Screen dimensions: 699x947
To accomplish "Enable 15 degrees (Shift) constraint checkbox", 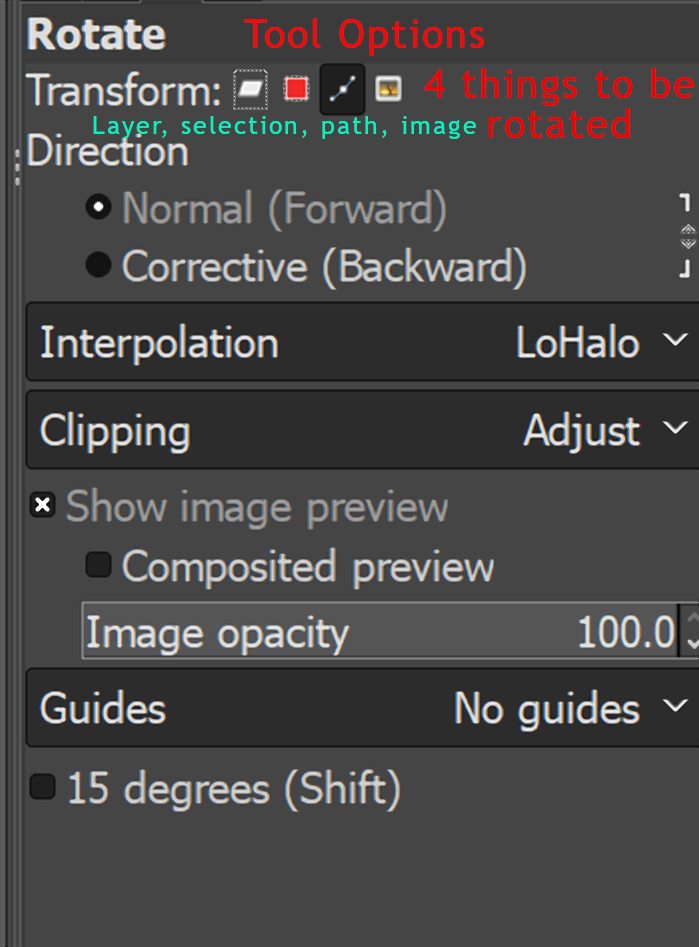I will click(x=42, y=788).
